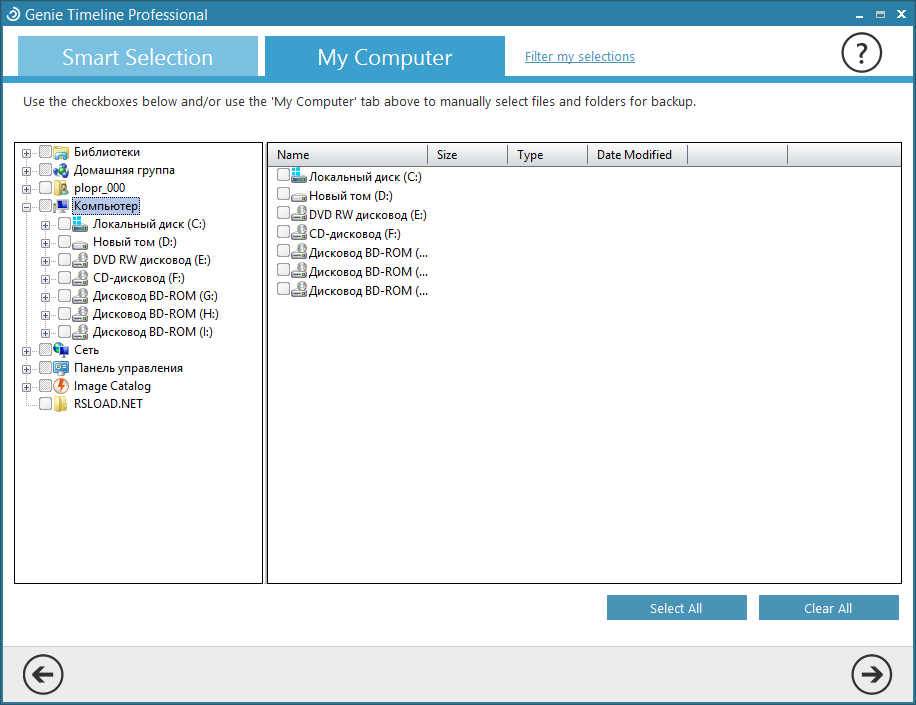This screenshot has height=705, width=916.
Task: Click the Панель управления icon in tree
Action: (x=61, y=368)
